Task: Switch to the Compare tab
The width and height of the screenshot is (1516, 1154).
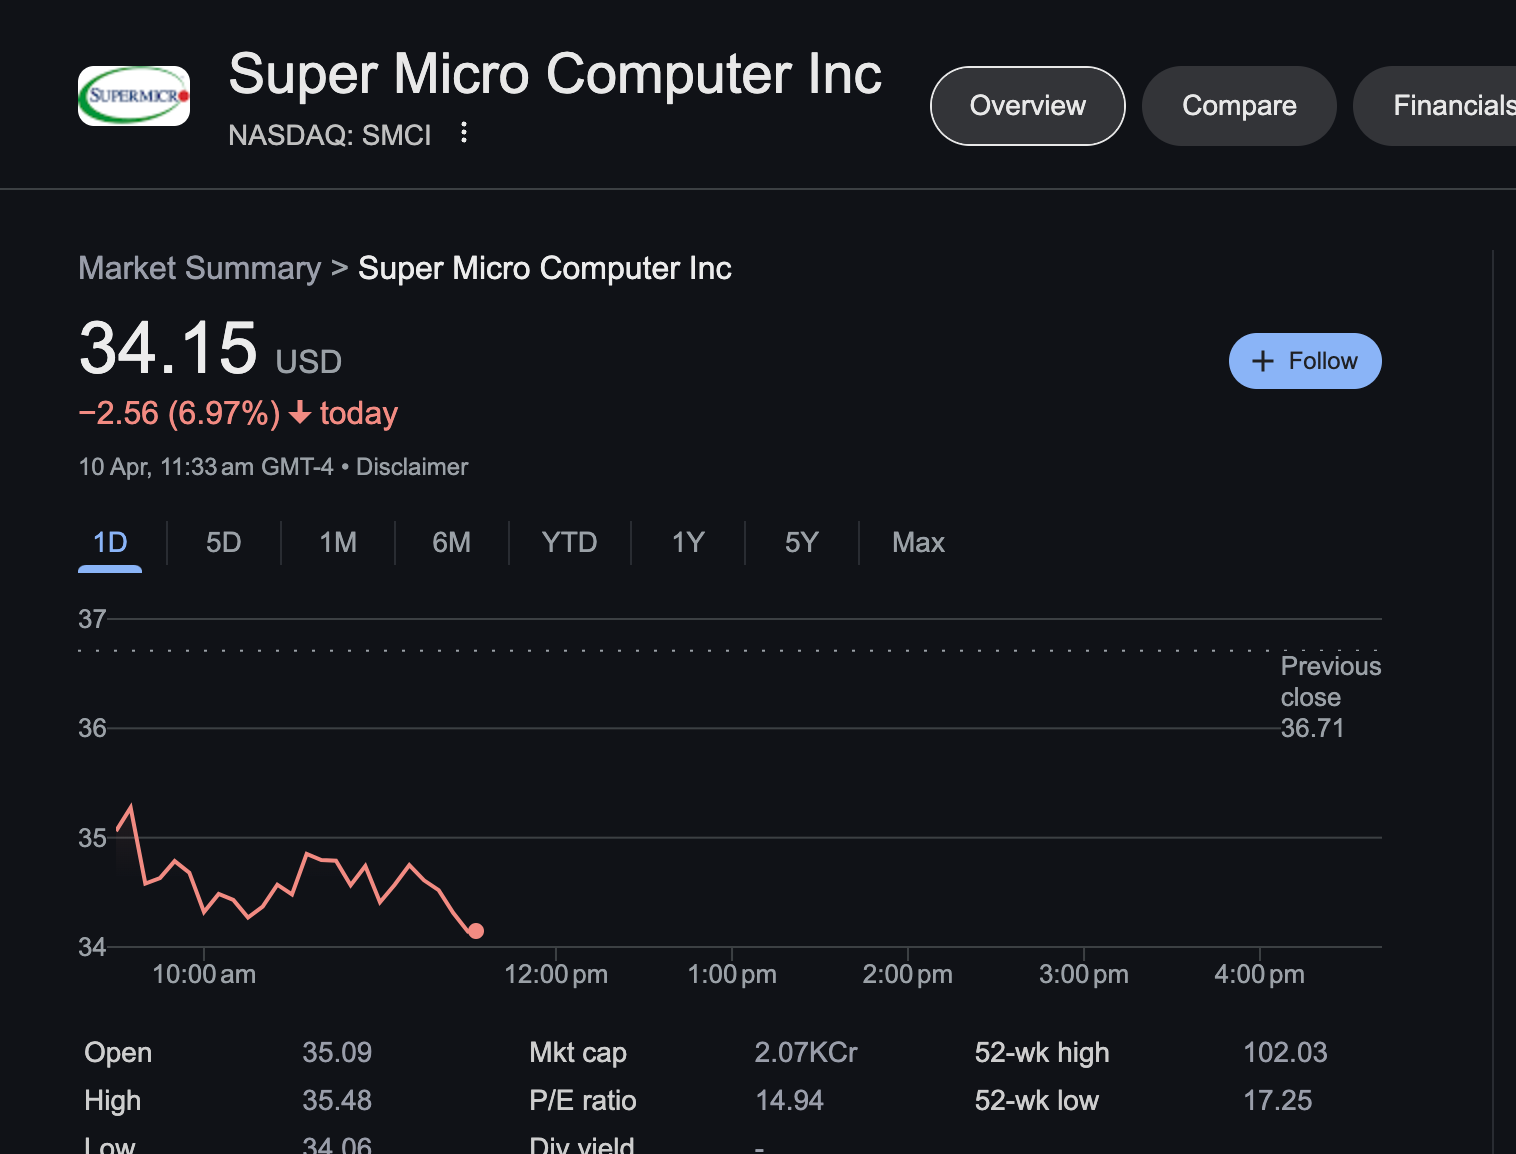Action: pos(1239,106)
